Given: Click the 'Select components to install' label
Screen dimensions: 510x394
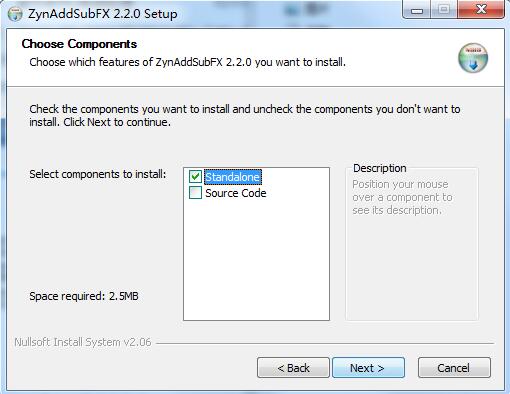Looking at the screenshot, I should pos(98,174).
